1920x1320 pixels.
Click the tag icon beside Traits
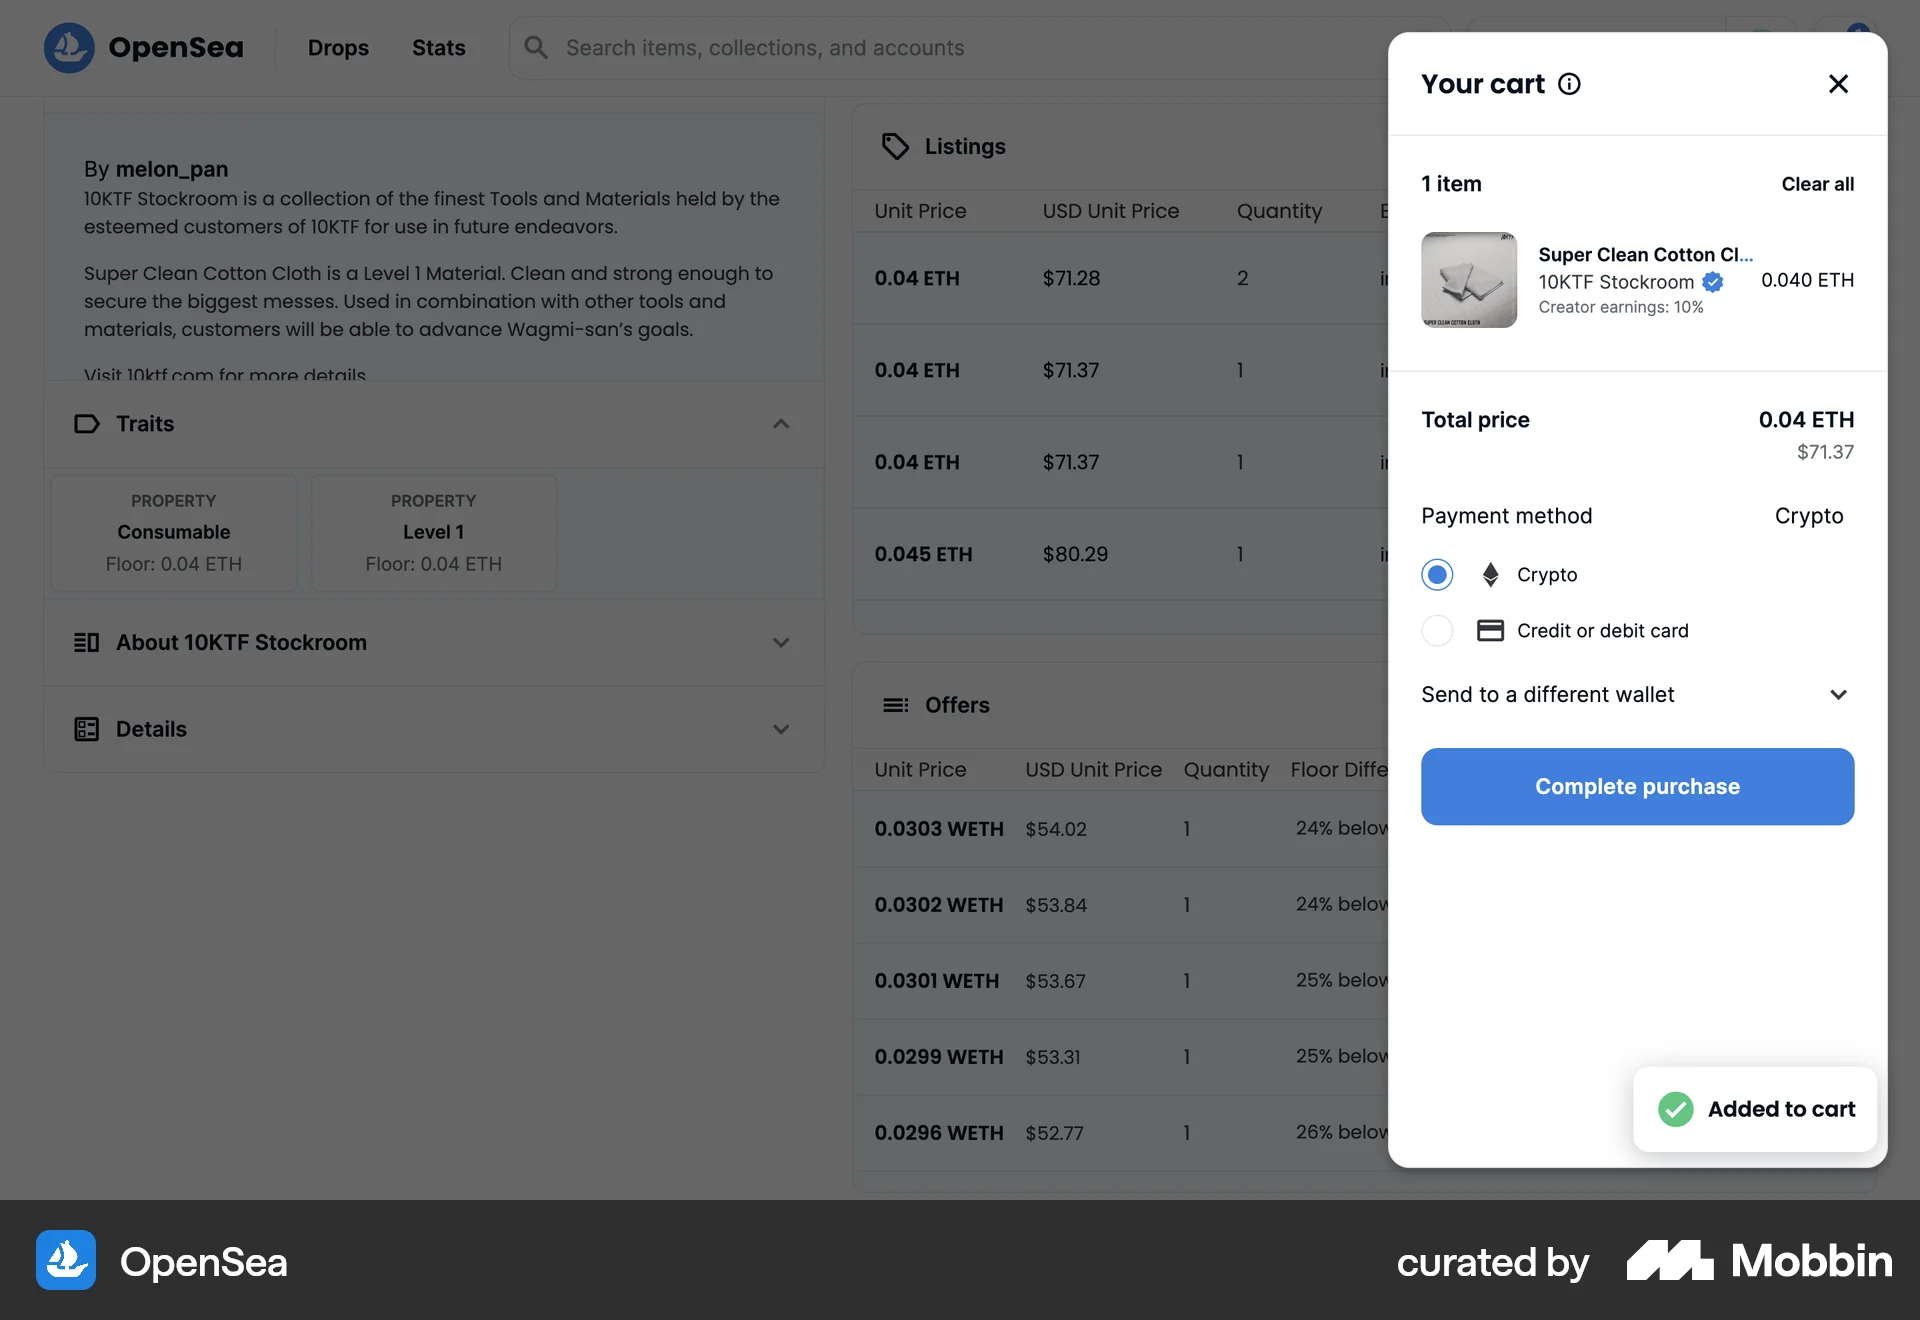click(87, 424)
